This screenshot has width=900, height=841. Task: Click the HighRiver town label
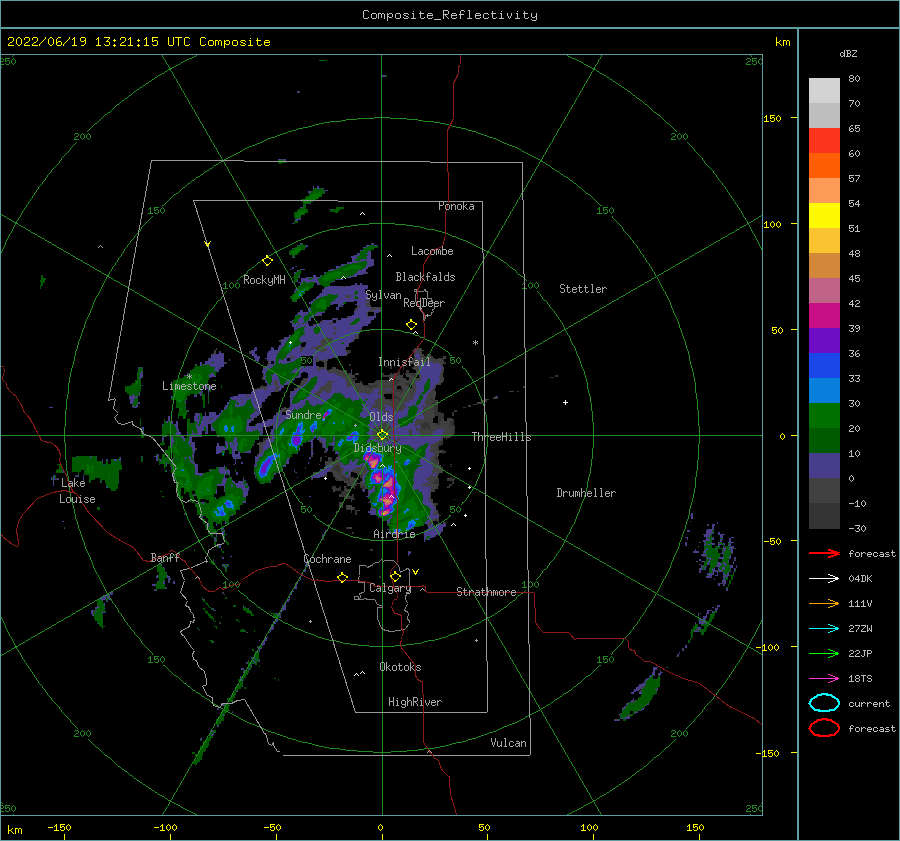pos(415,702)
